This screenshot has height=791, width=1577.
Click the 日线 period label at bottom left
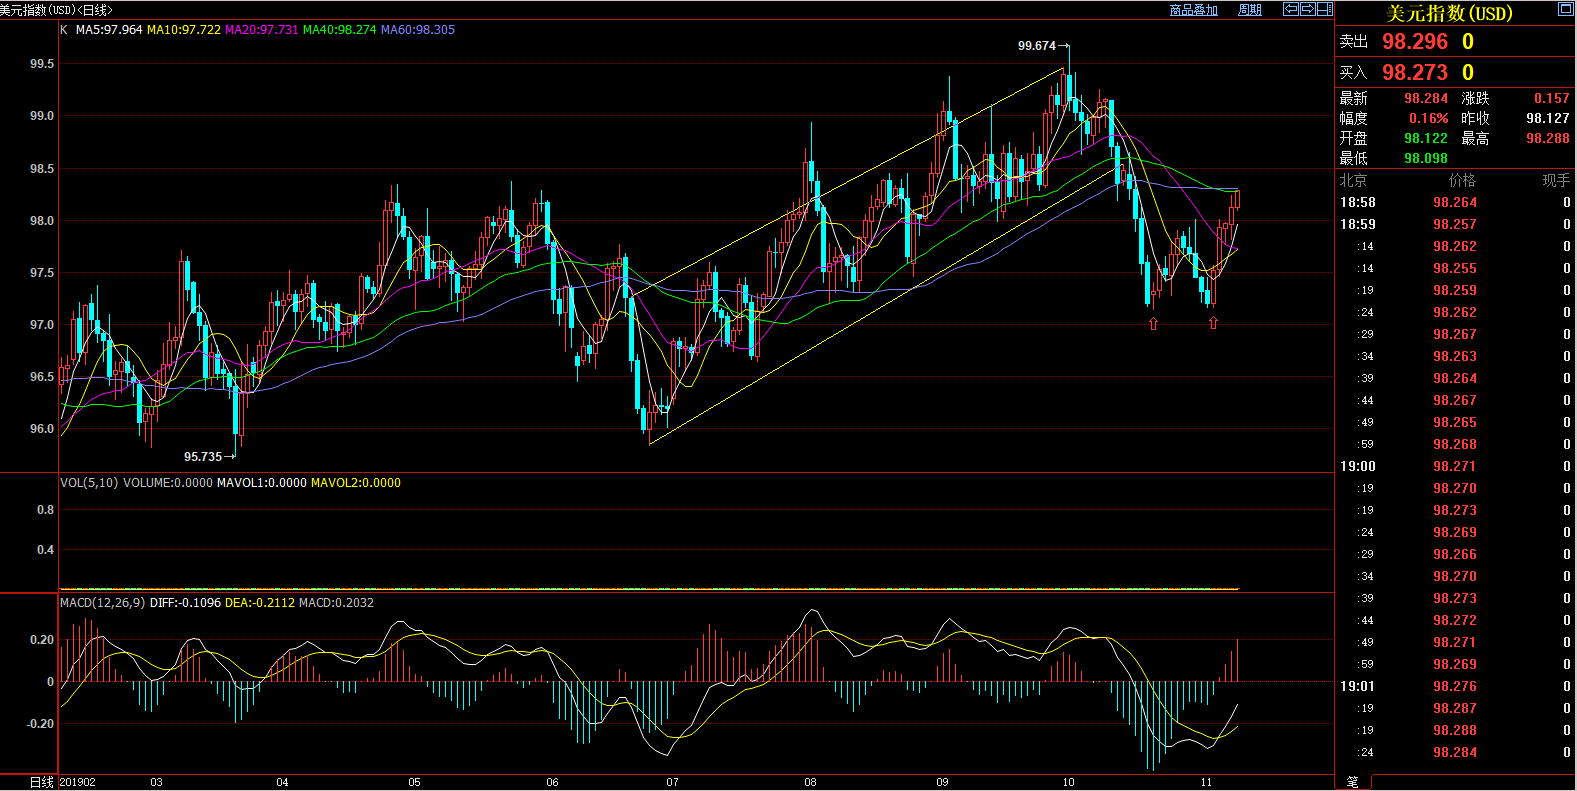pyautogui.click(x=42, y=782)
